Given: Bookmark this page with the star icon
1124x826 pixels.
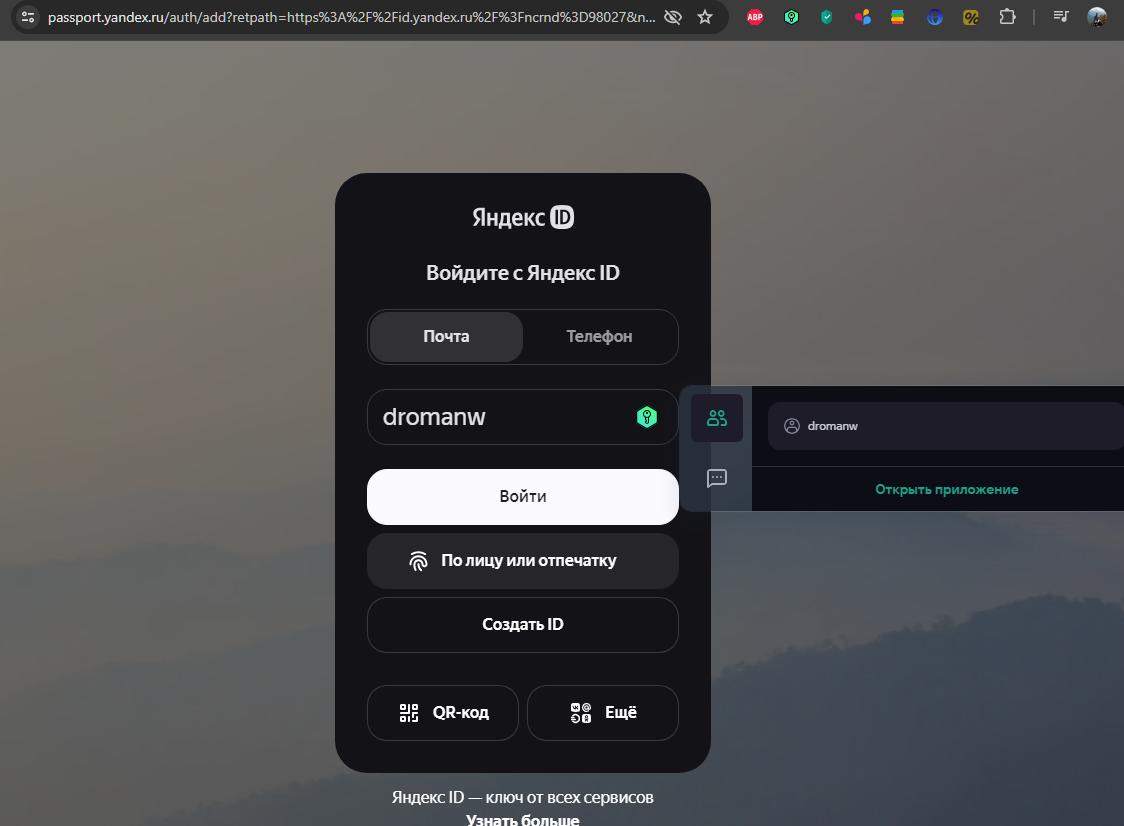Looking at the screenshot, I should coord(705,16).
